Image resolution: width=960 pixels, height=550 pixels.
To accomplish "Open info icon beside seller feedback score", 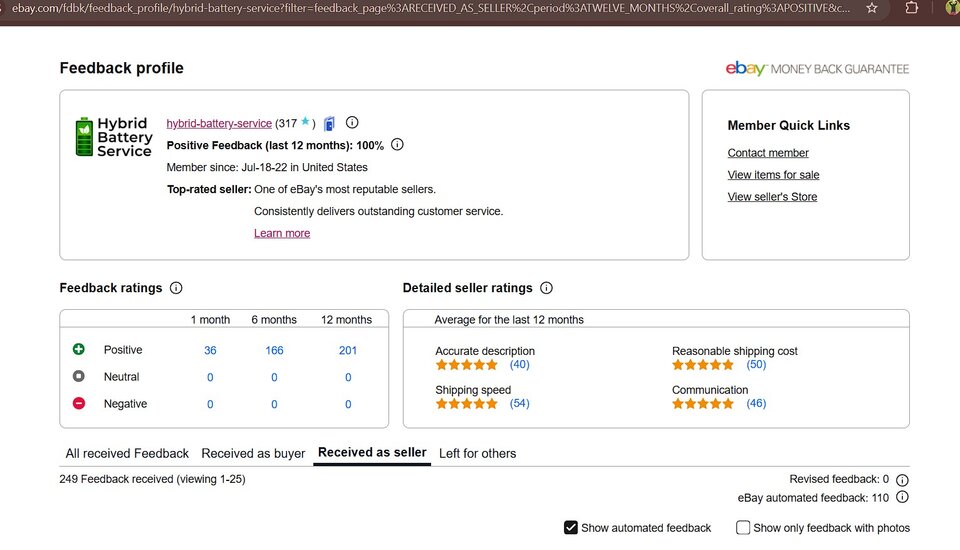I will coord(352,123).
